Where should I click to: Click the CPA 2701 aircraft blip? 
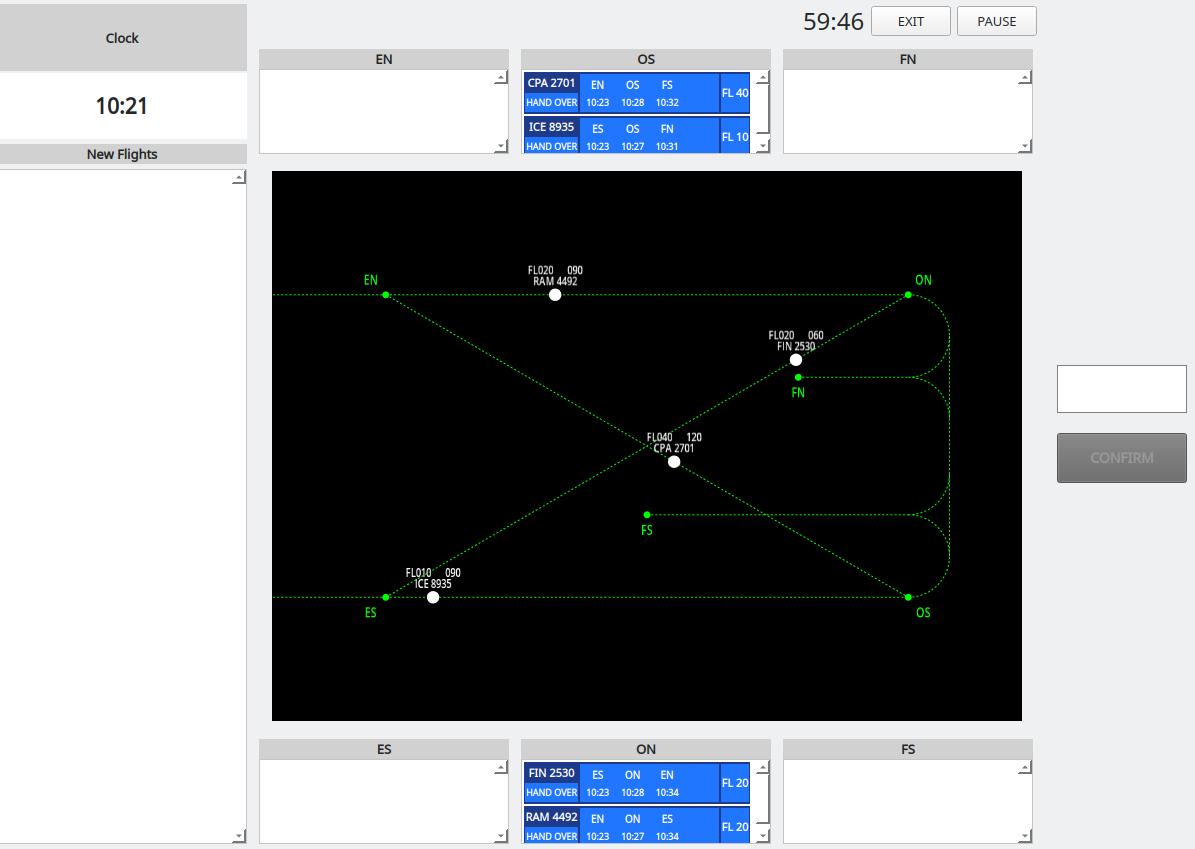[x=674, y=461]
